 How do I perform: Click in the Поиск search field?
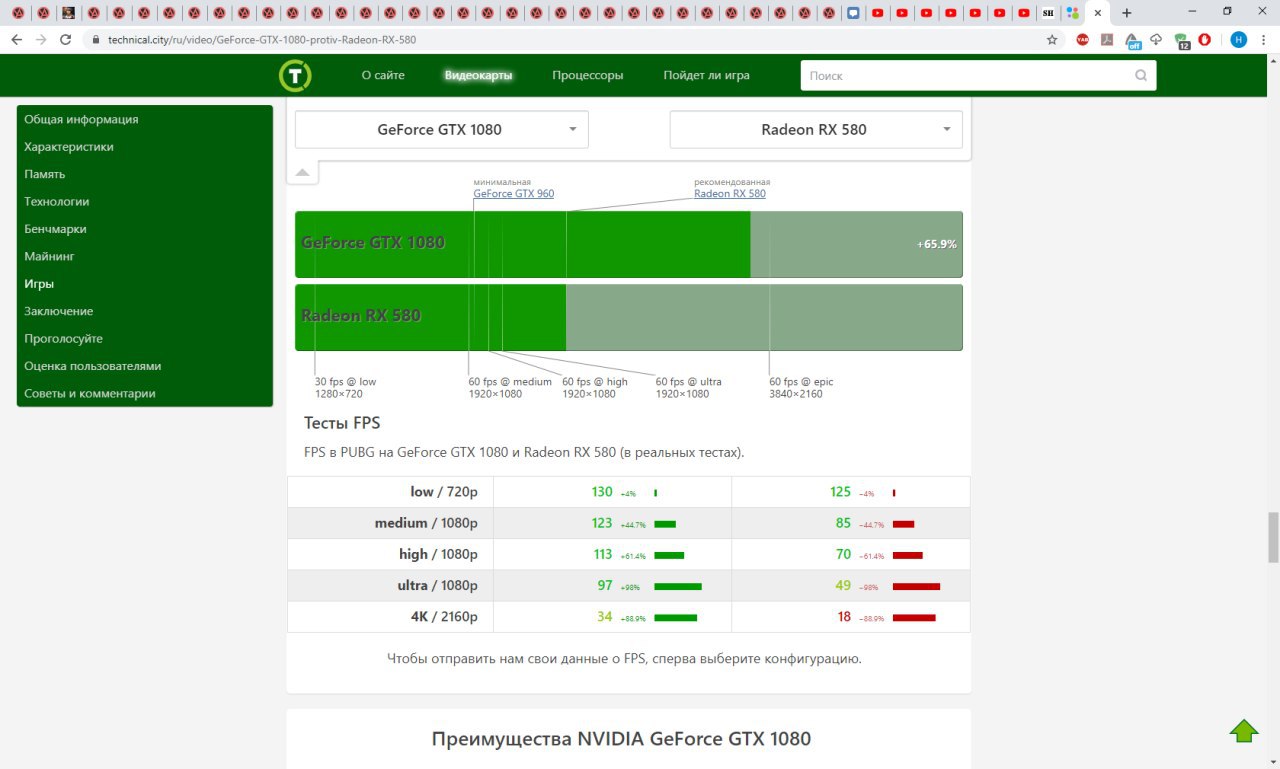tap(968, 75)
